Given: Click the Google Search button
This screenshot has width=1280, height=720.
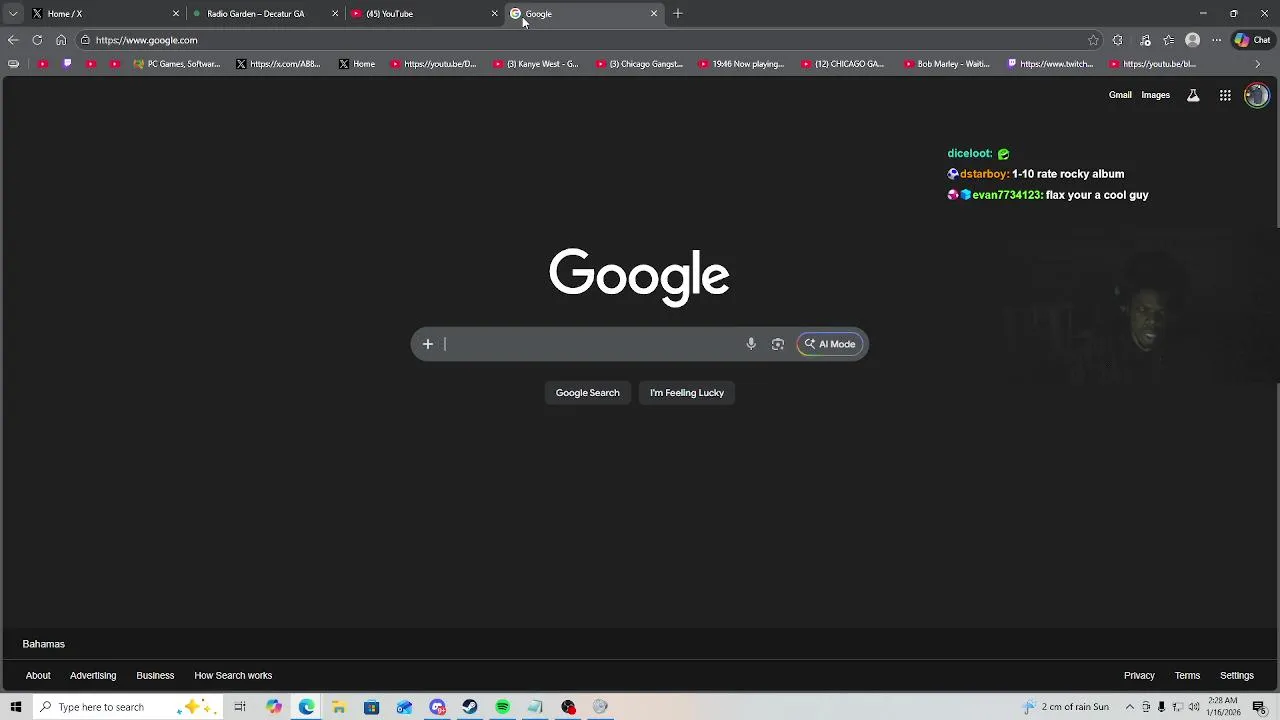Looking at the screenshot, I should pyautogui.click(x=588, y=393).
